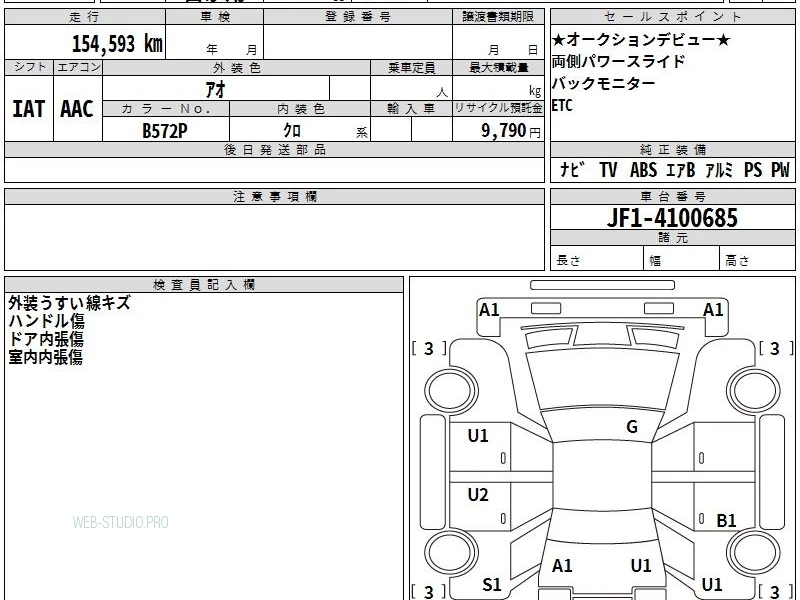Select the 外装色 header
This screenshot has height=600, width=800.
(x=237, y=67)
